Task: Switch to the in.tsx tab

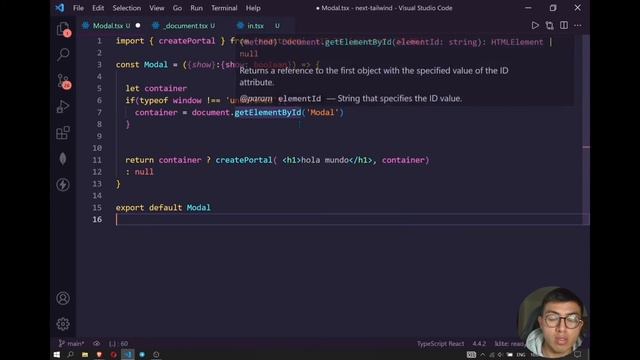Action: coord(256,25)
